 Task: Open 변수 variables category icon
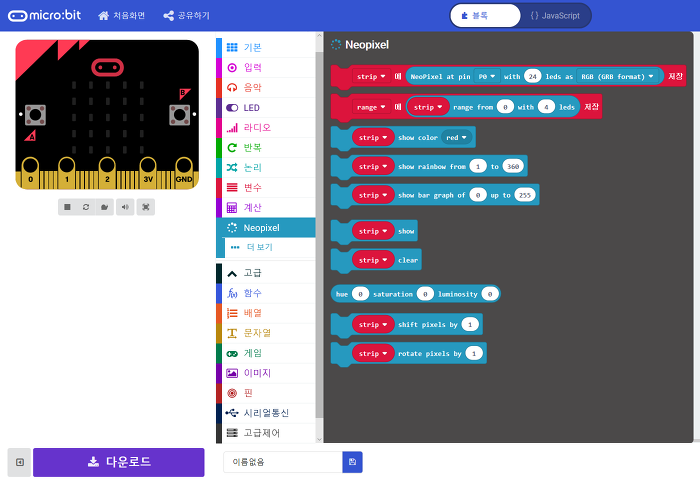pyautogui.click(x=232, y=187)
